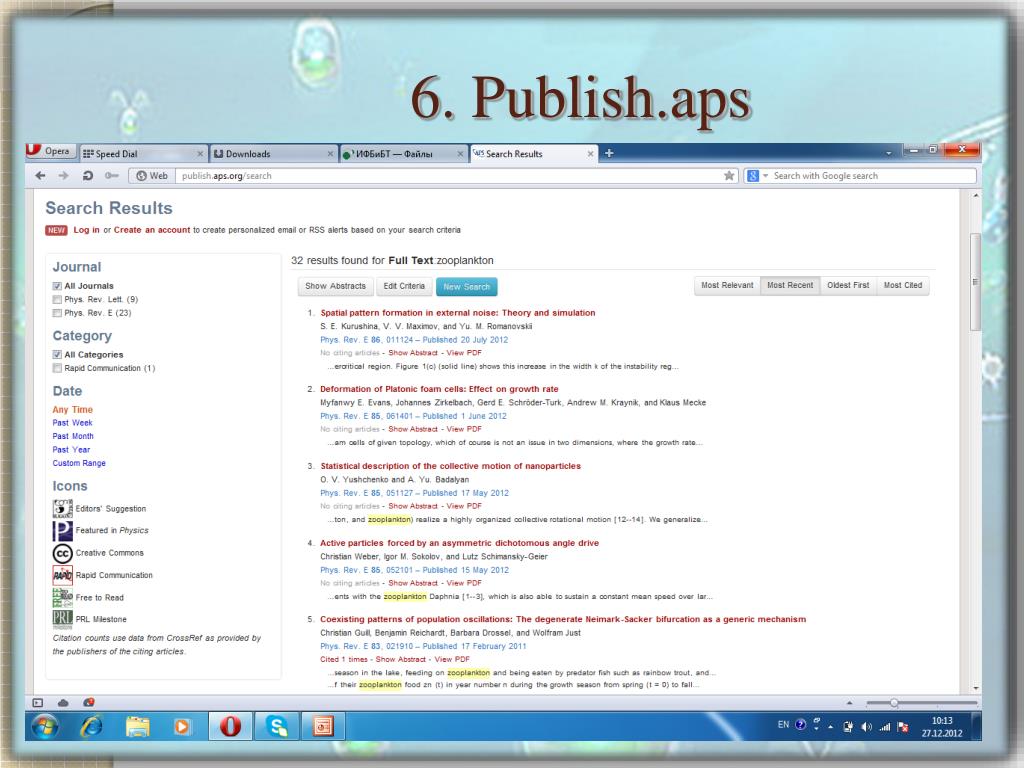The width and height of the screenshot is (1024, 768).
Task: Open the tab list dropdown arrow
Action: tap(888, 153)
